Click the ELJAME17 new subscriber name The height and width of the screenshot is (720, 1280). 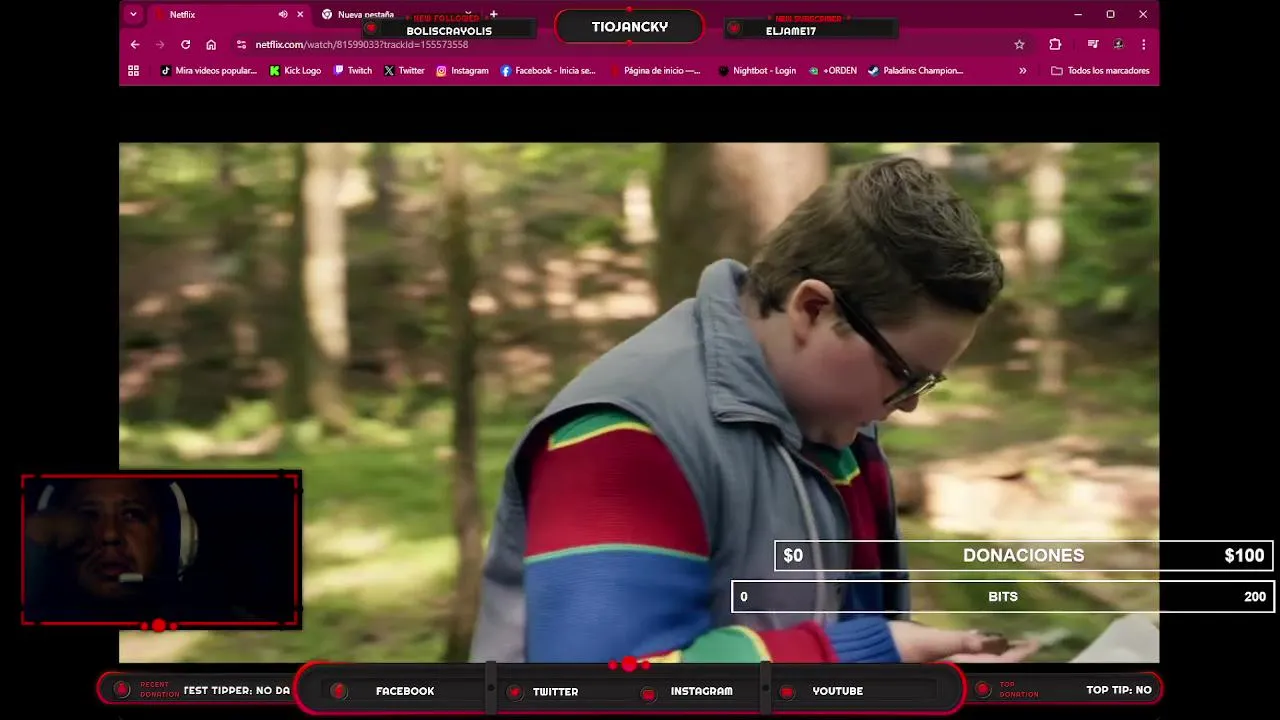pyautogui.click(x=791, y=31)
